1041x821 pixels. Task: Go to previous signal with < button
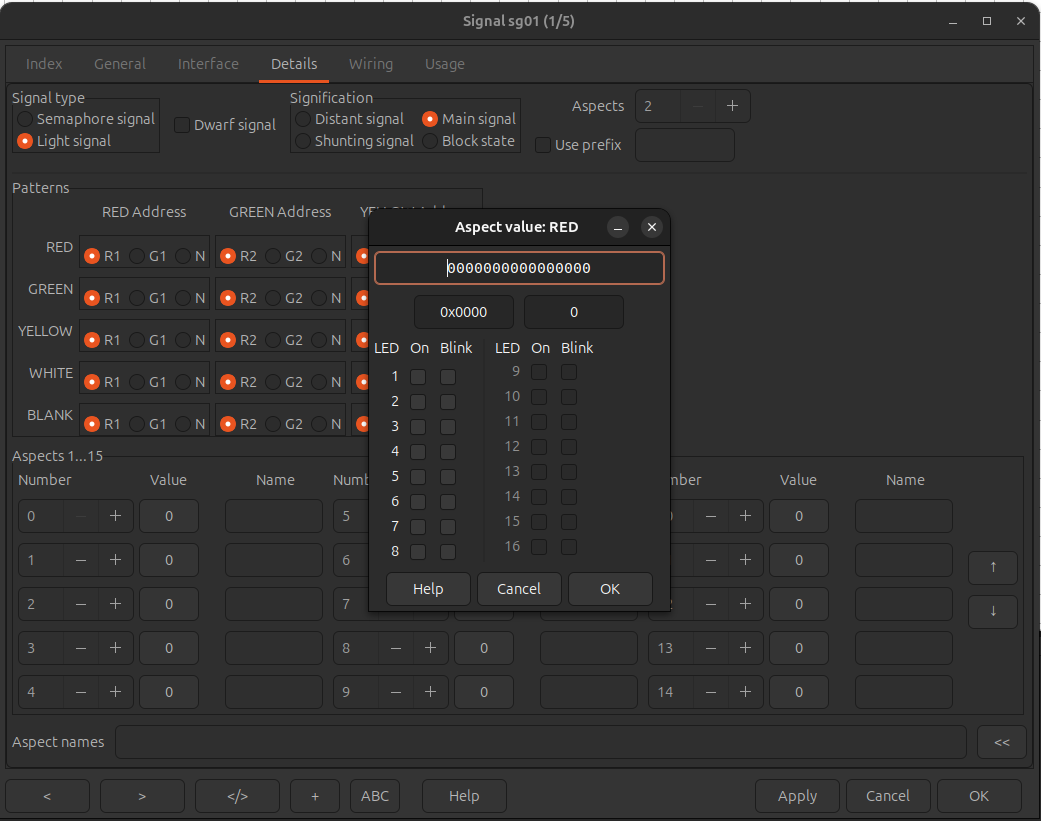pyautogui.click(x=47, y=796)
